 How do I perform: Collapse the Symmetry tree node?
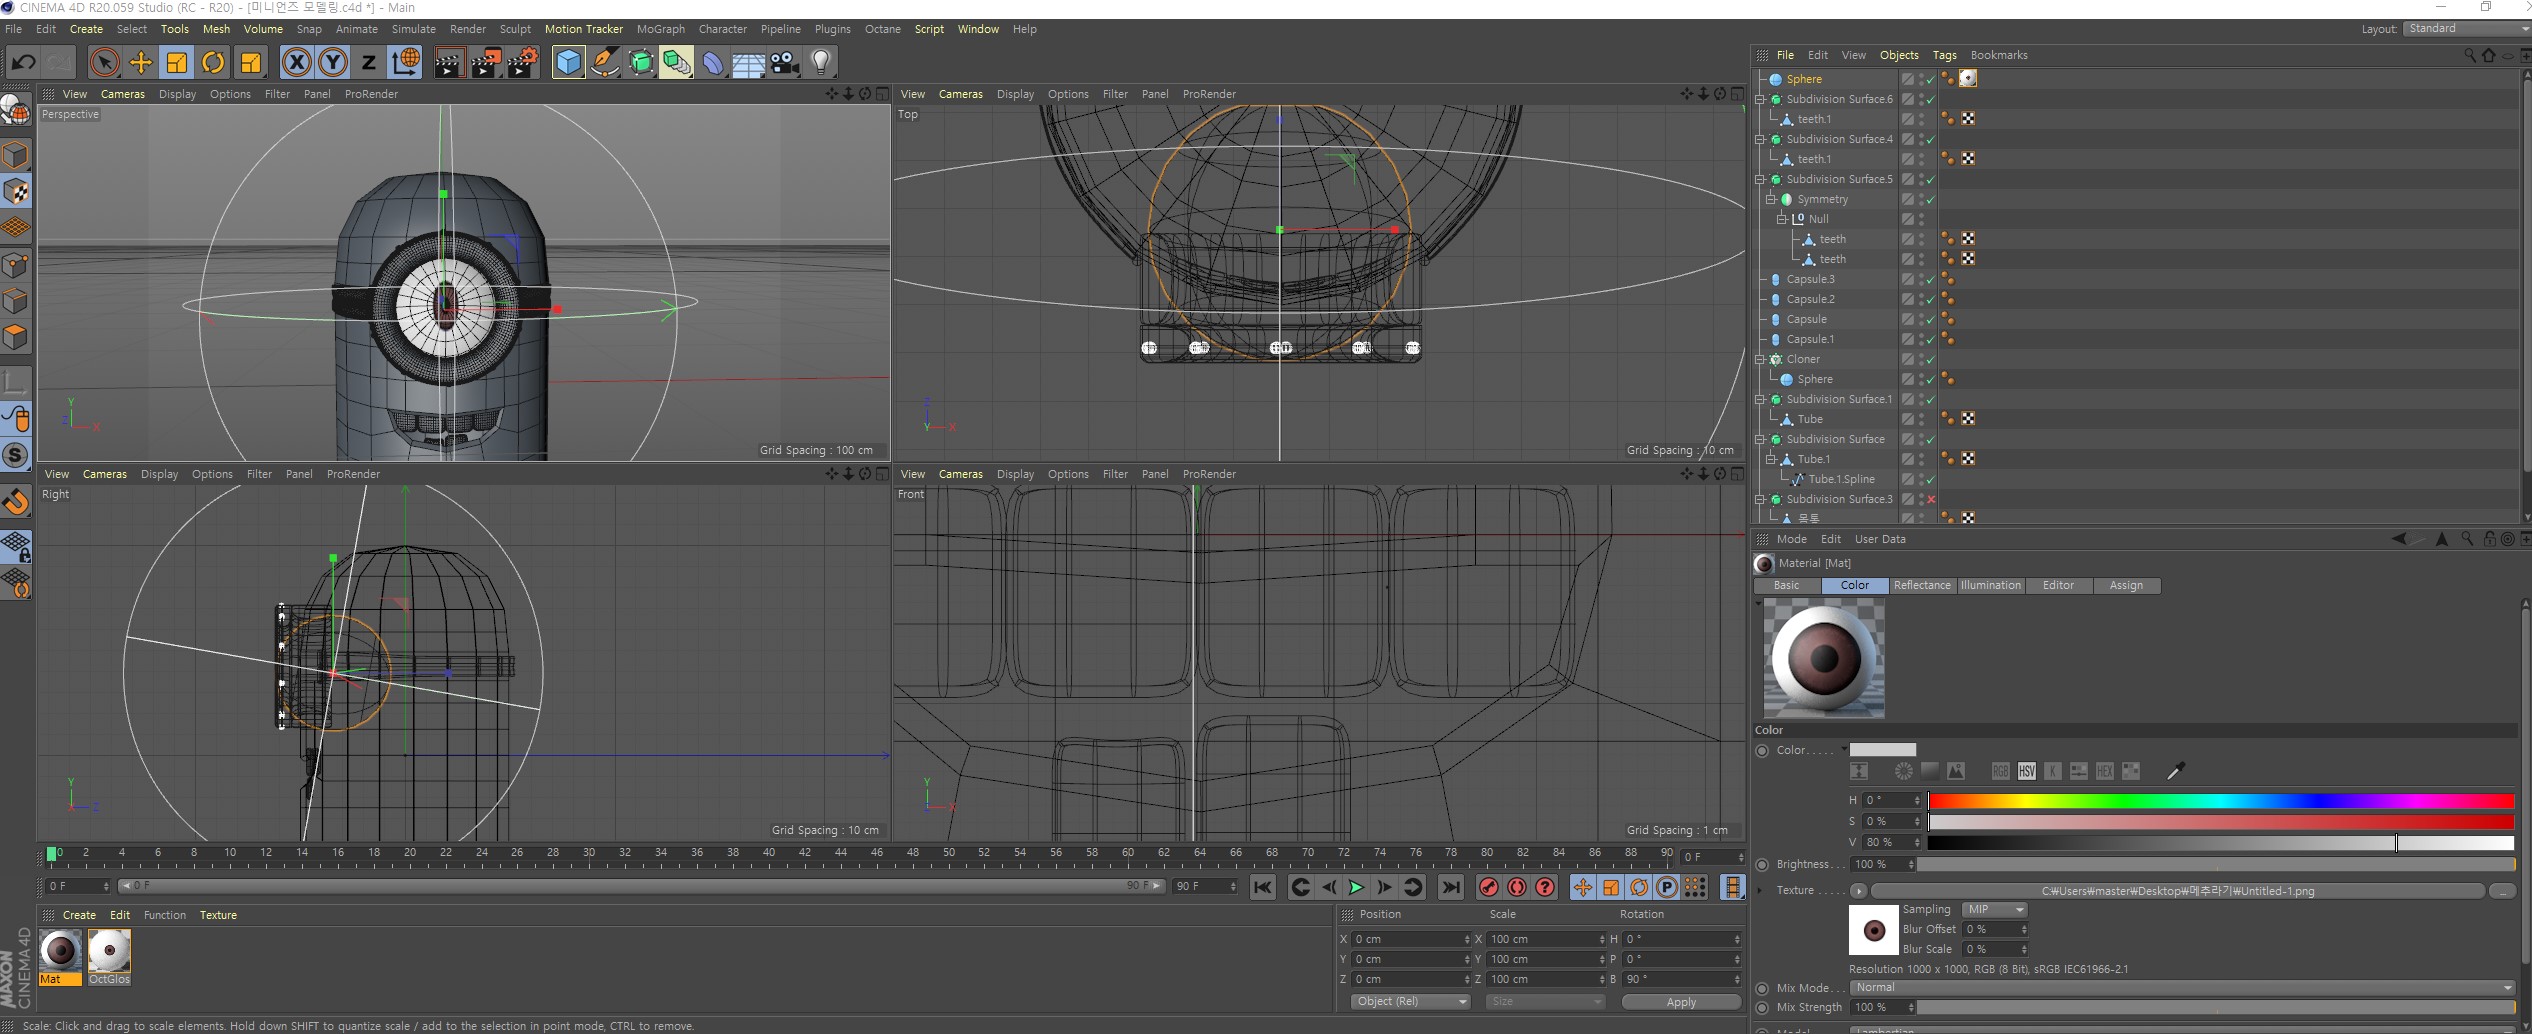[x=1770, y=199]
